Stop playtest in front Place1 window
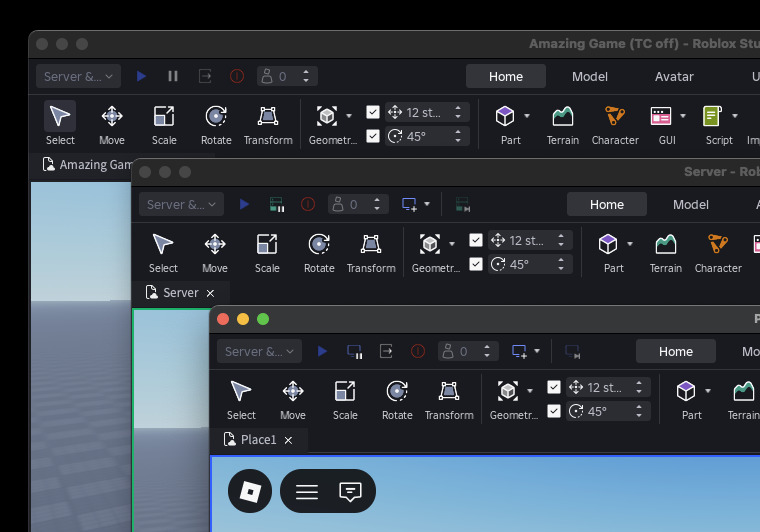This screenshot has width=760, height=532. click(418, 351)
